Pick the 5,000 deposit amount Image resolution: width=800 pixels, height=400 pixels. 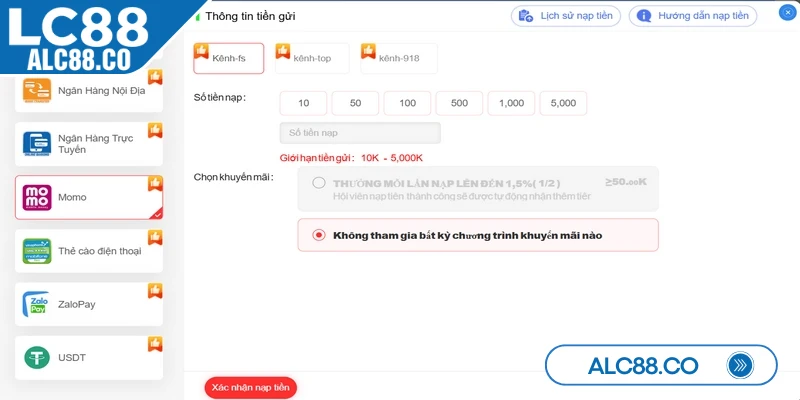click(x=563, y=103)
